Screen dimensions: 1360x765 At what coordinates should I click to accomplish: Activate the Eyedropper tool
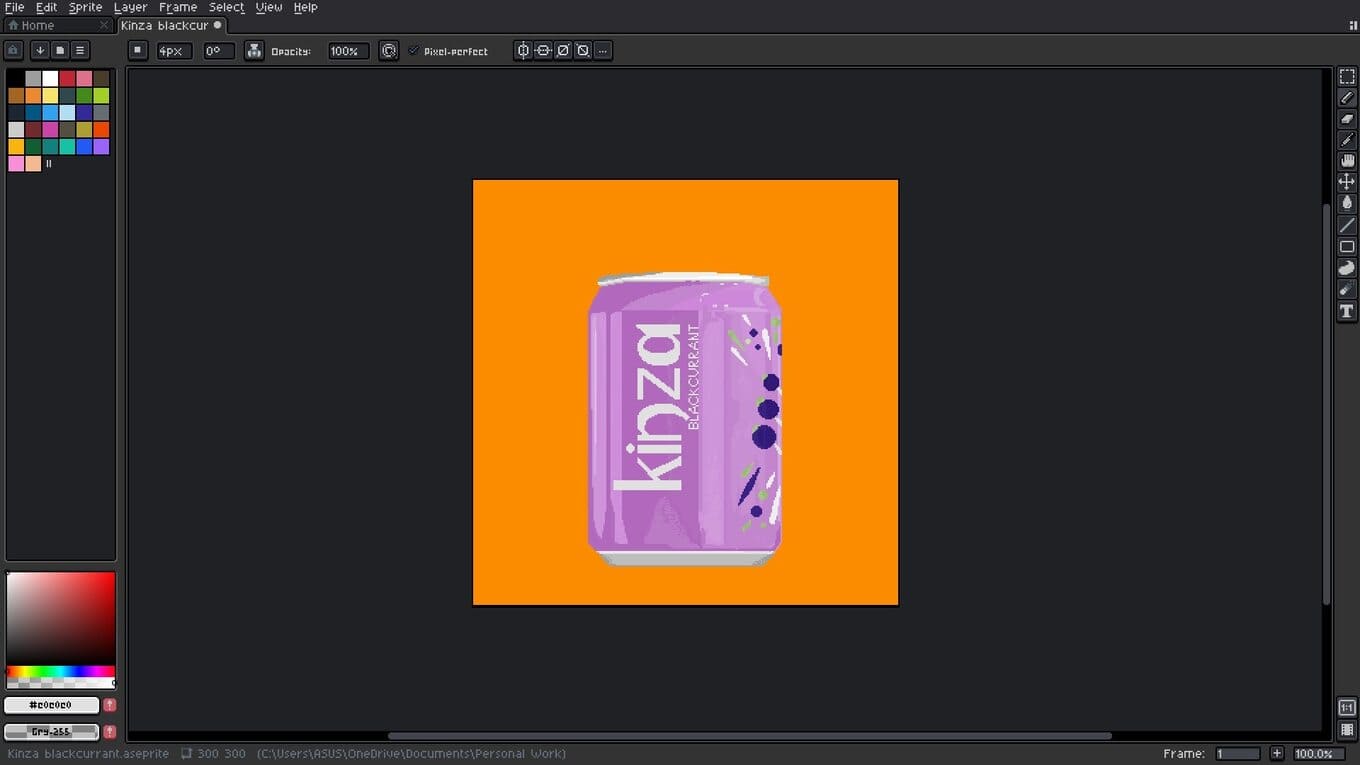(1347, 140)
